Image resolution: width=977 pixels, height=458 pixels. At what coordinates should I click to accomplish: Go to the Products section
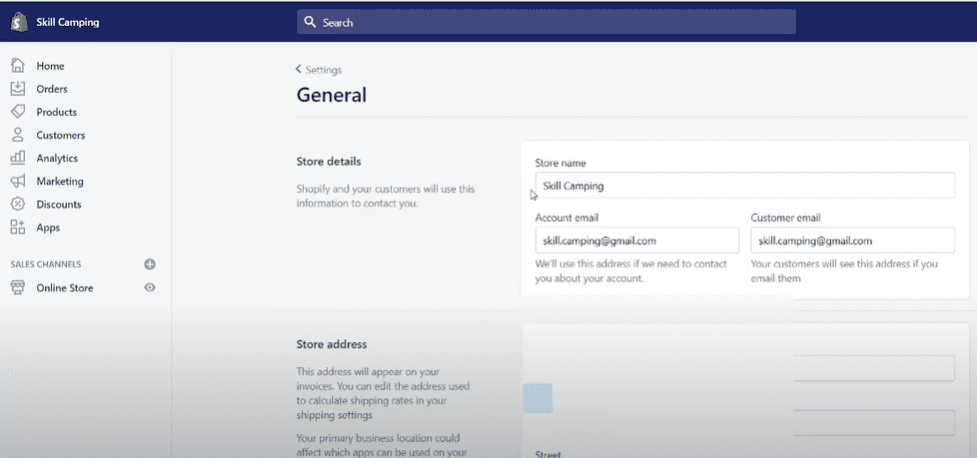[x=56, y=112]
